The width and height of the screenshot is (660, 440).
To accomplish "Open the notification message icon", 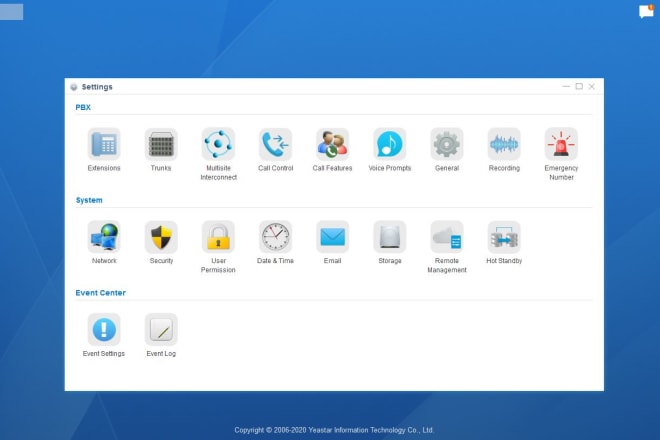I will [x=646, y=11].
